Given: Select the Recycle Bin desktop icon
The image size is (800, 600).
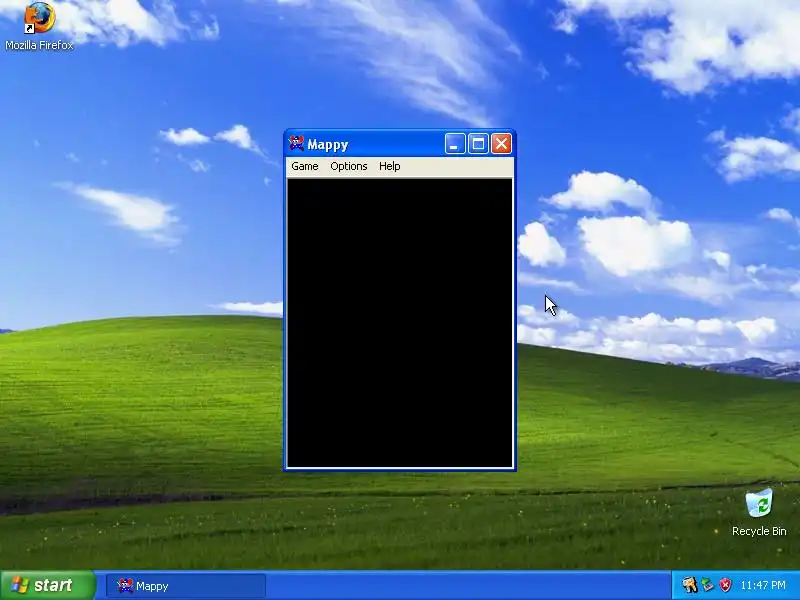Looking at the screenshot, I should [x=759, y=512].
